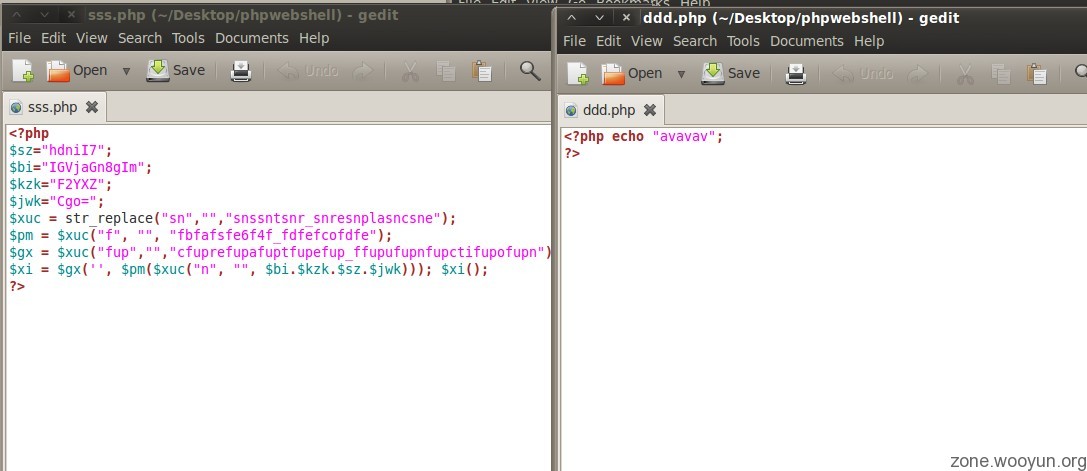
Task: Click Print icon in sss.php window
Action: click(241, 71)
